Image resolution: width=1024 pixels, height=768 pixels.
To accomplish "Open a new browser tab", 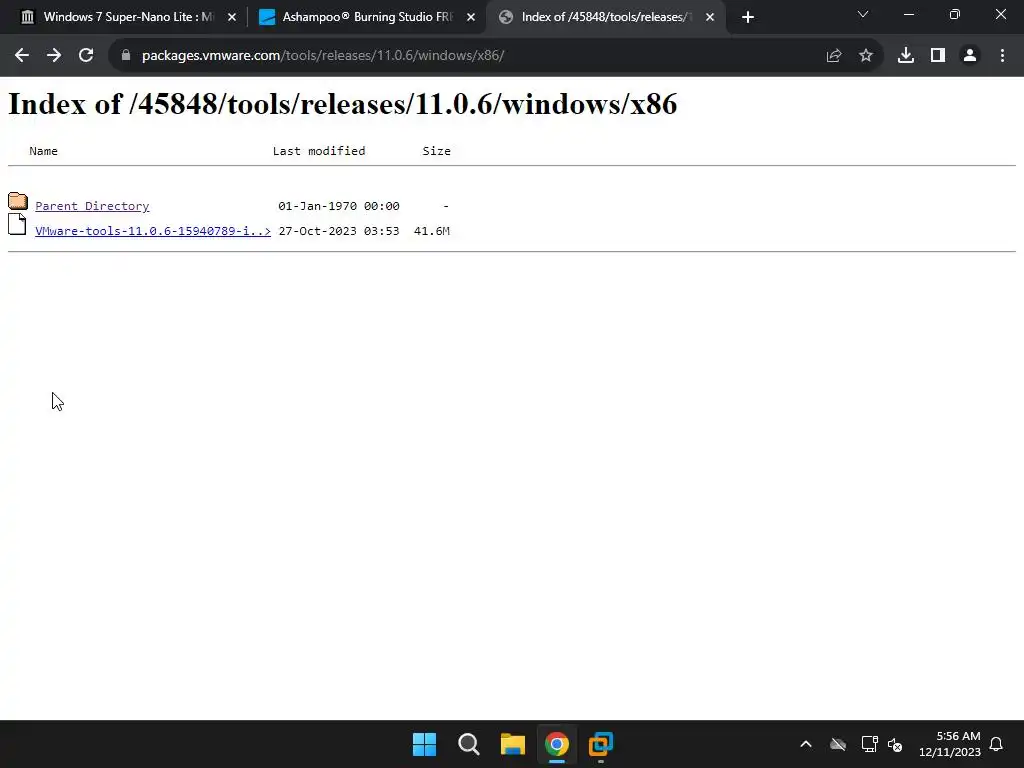I will coord(748,18).
